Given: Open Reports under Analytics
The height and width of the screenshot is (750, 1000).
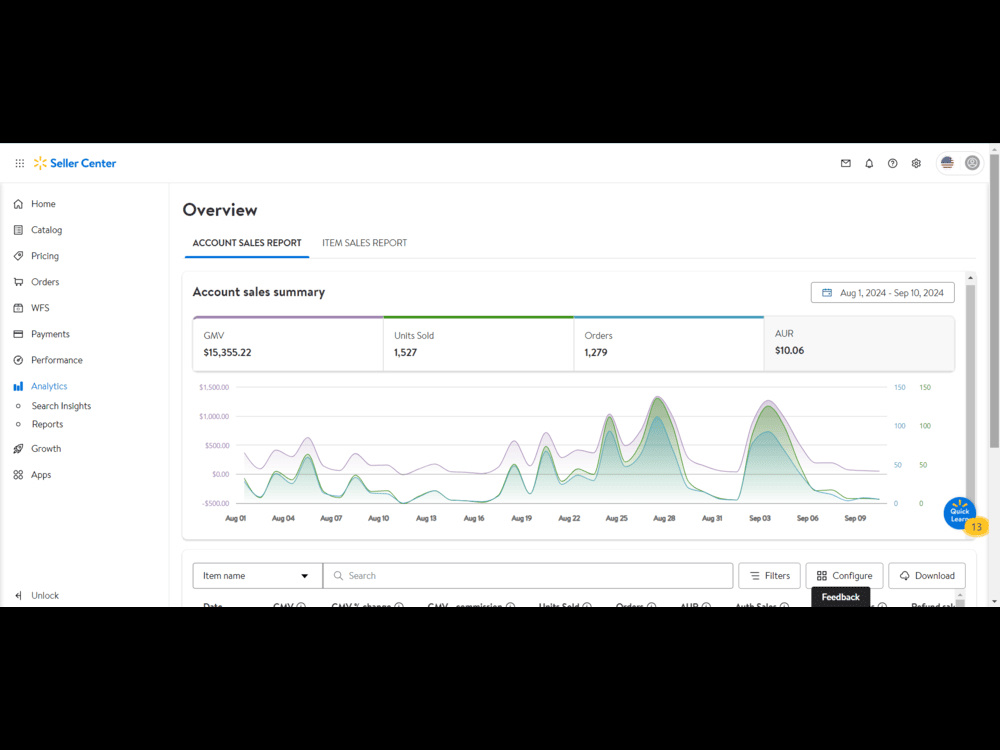Looking at the screenshot, I should click(47, 424).
